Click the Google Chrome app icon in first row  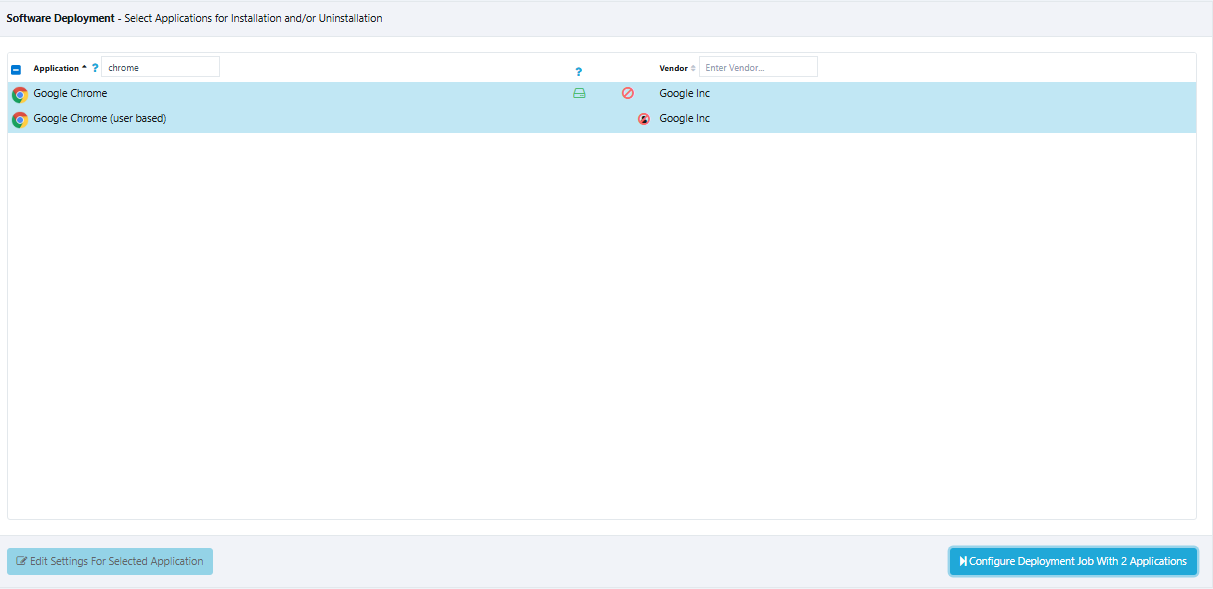19,95
